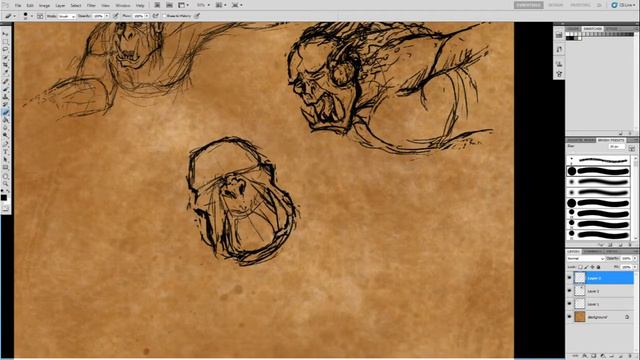Toggle lock image pixels

[586, 267]
